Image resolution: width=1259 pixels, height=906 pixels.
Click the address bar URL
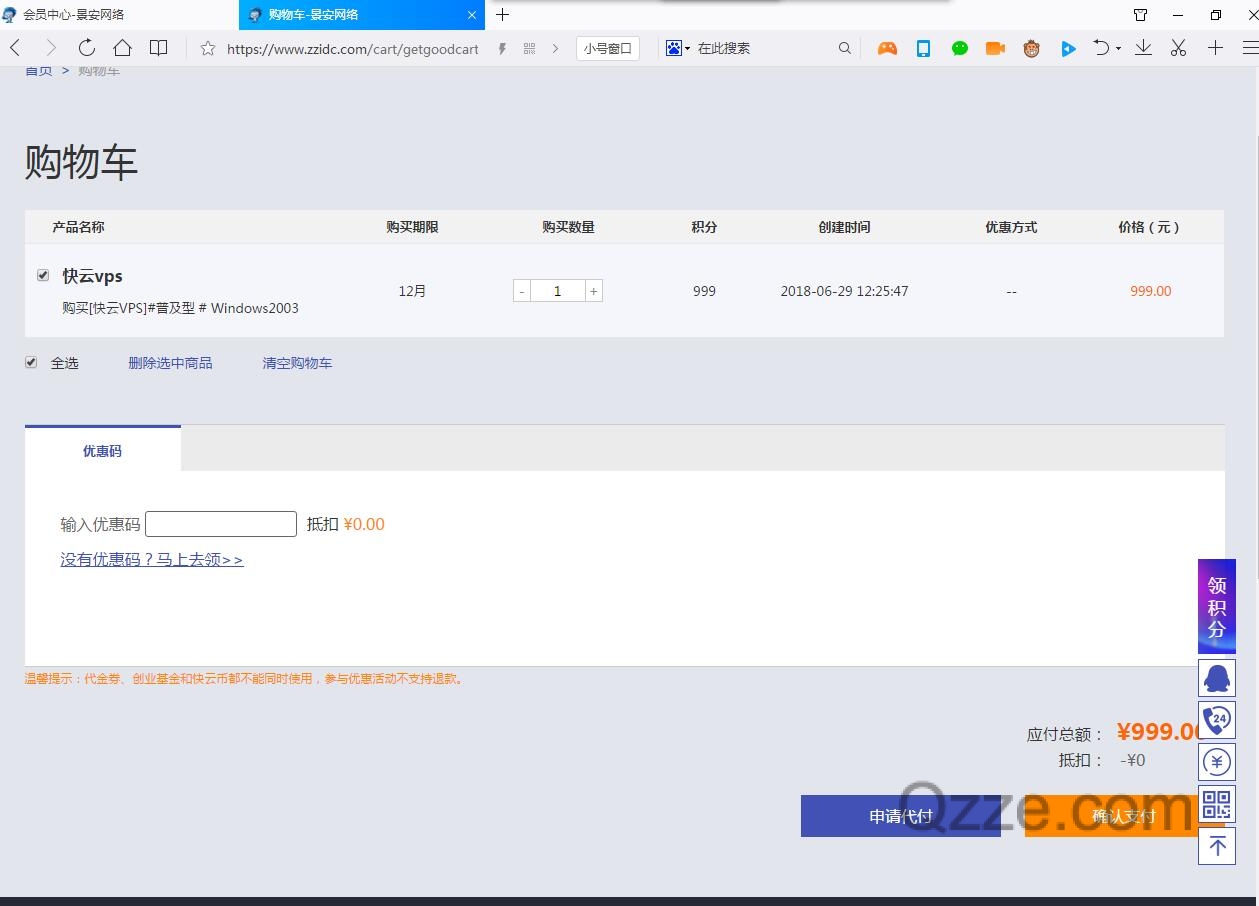click(x=352, y=49)
